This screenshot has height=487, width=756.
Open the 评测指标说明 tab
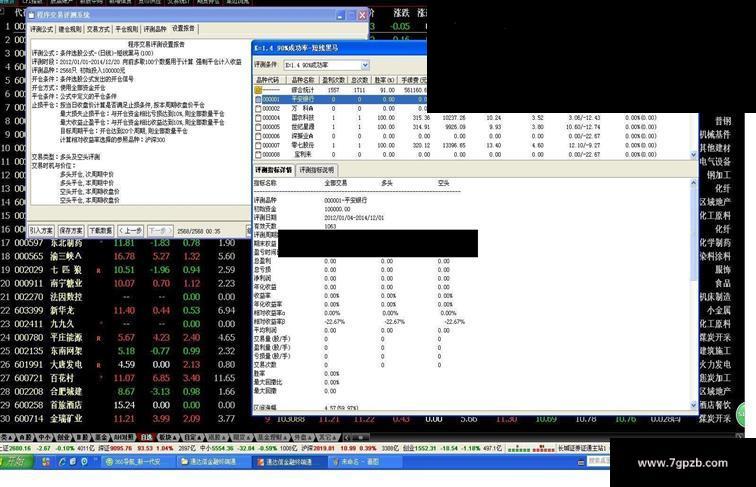click(x=316, y=170)
